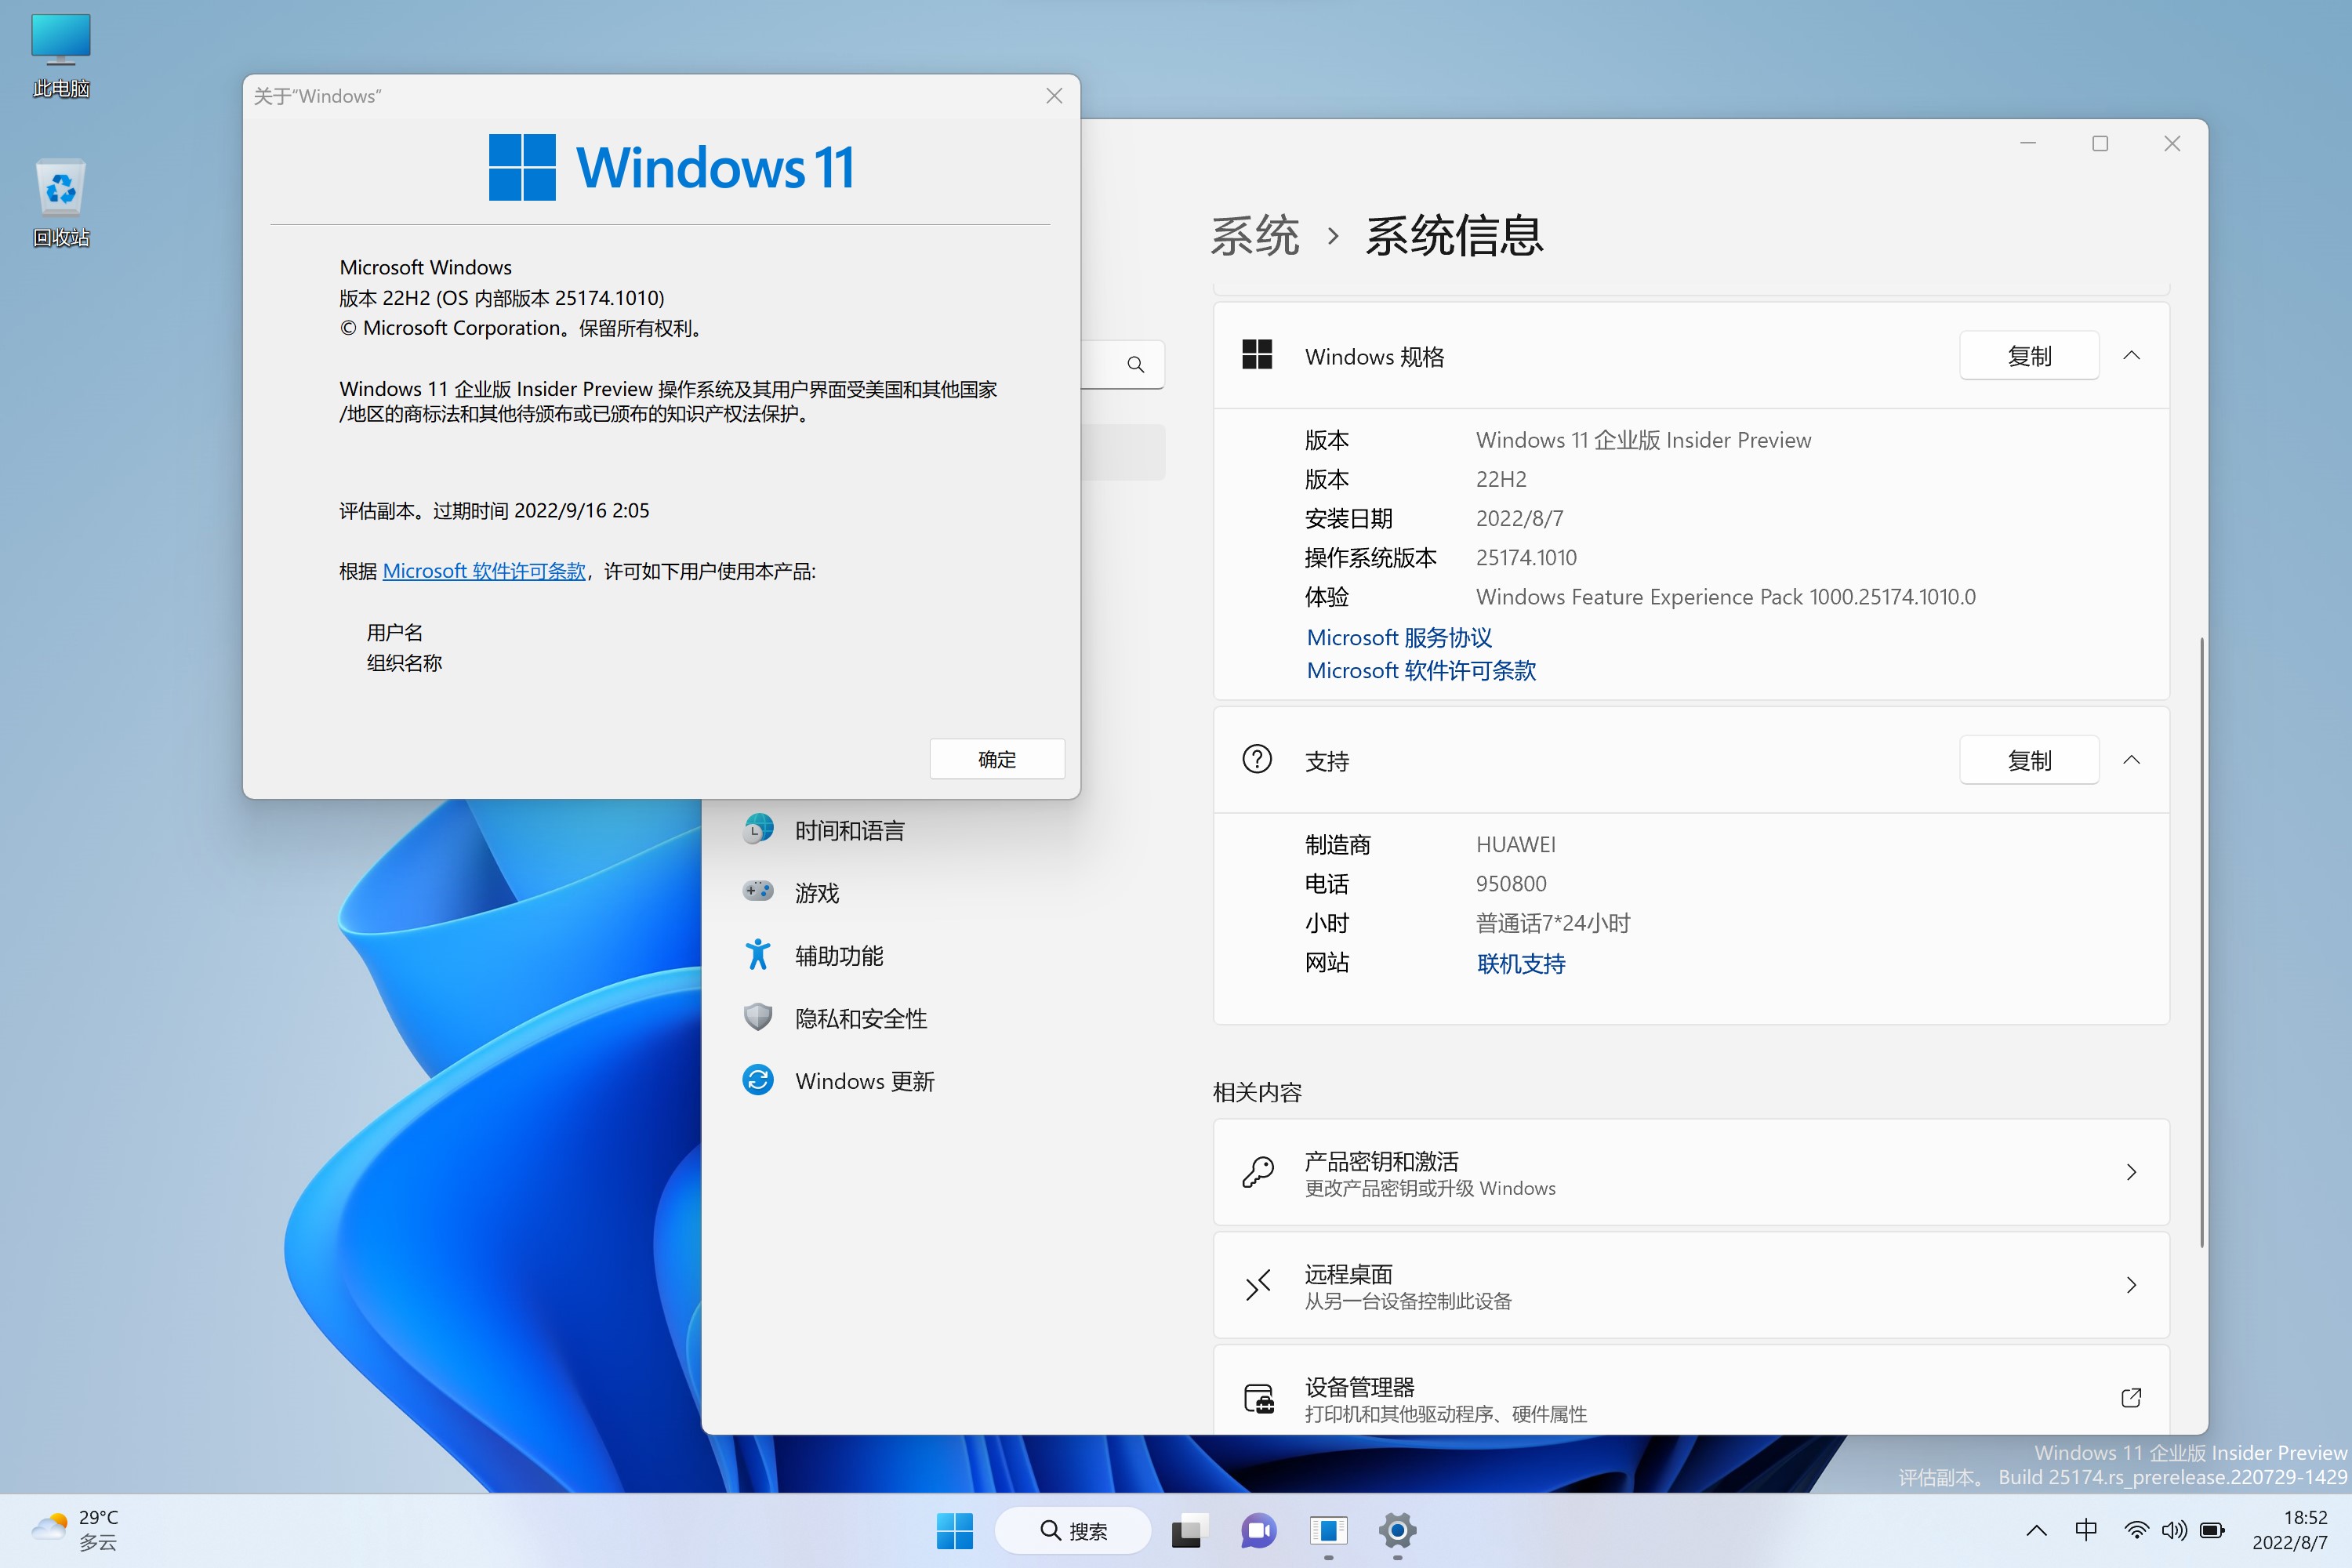
Task: Open the clock and date 18:52
Action: coord(2290,1530)
